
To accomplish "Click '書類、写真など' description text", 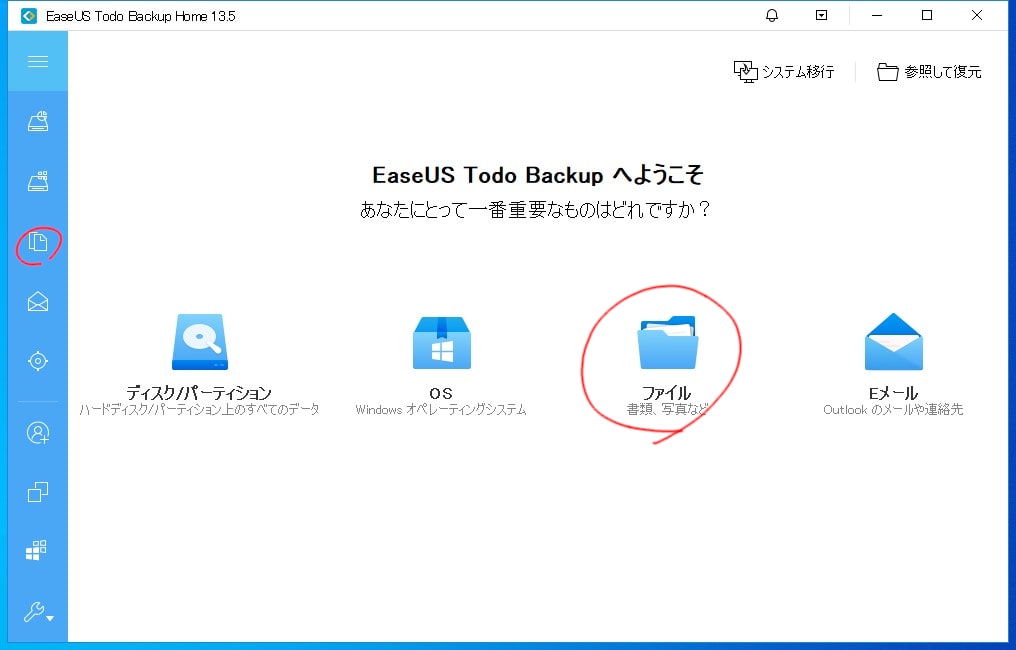I will 667,410.
